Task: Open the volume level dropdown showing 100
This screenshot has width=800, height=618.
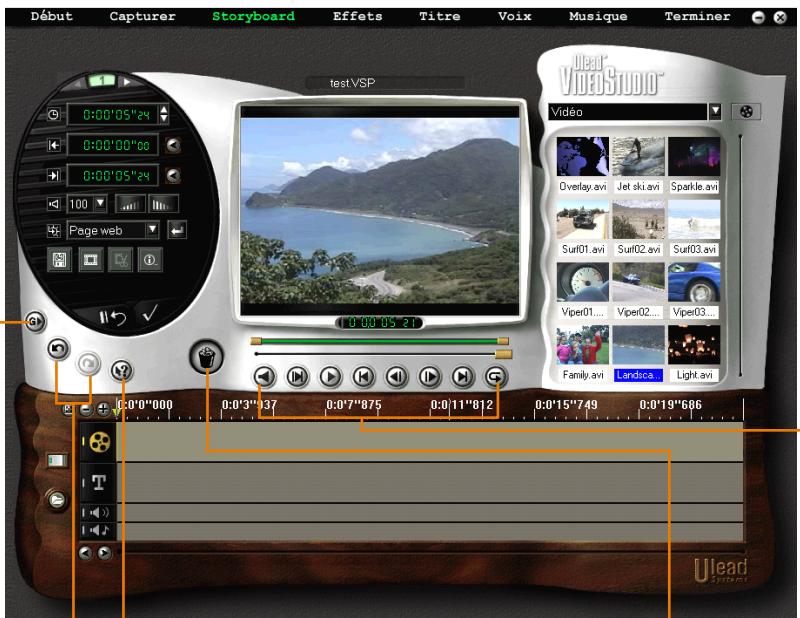Action: (x=101, y=204)
